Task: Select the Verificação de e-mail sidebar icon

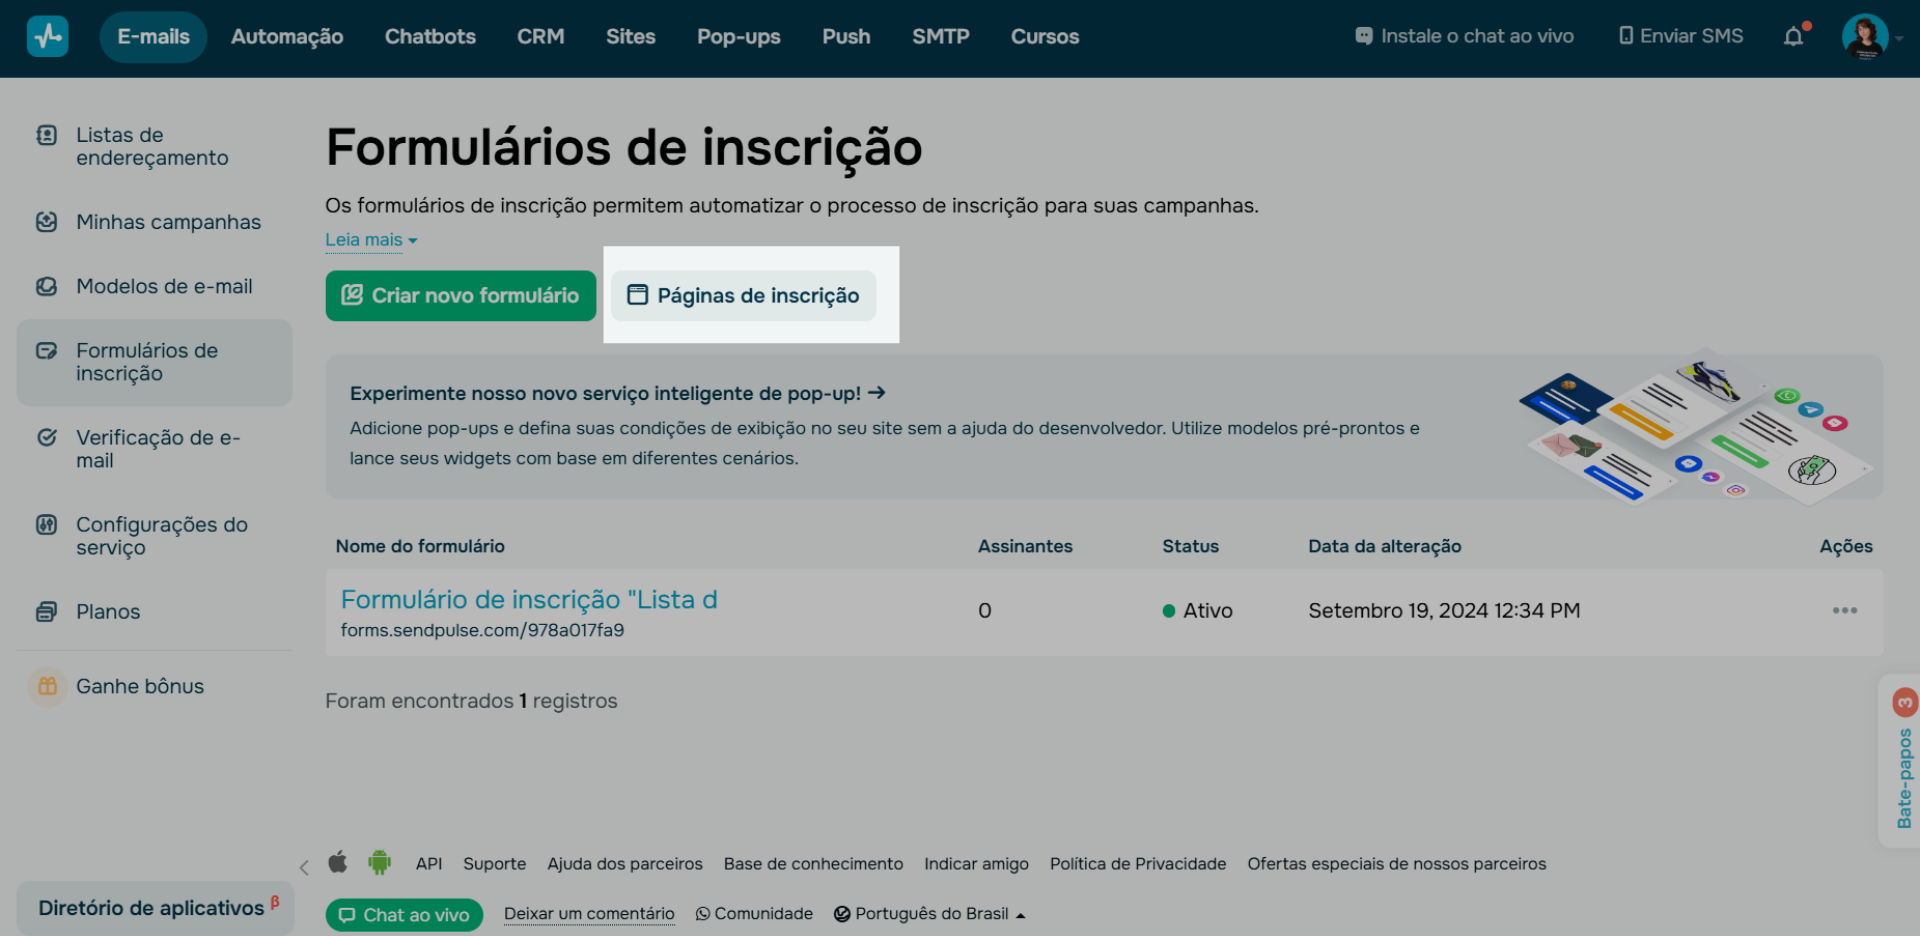Action: point(47,437)
